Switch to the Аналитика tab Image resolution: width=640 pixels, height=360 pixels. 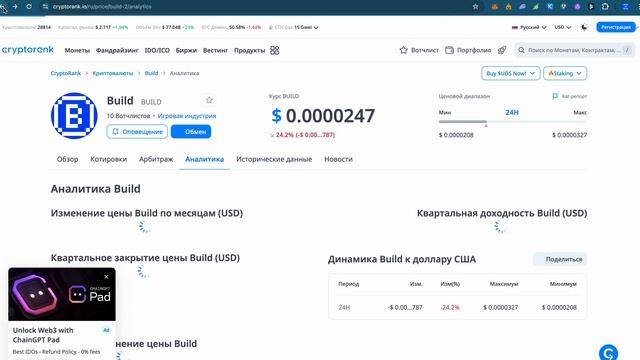204,159
